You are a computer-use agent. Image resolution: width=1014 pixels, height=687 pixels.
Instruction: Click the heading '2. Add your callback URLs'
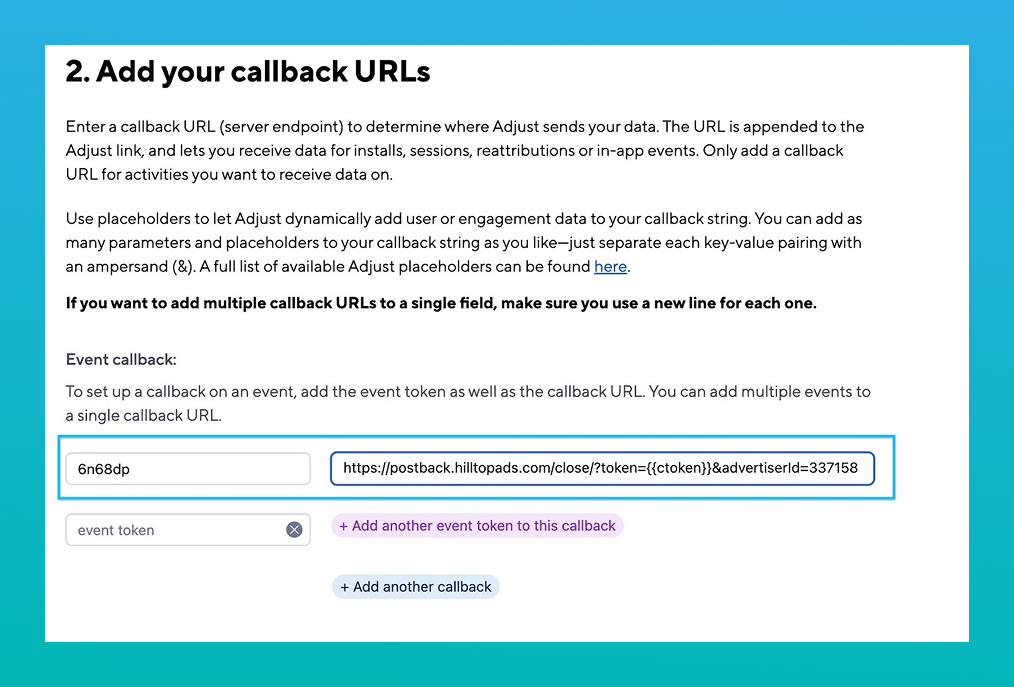tap(248, 72)
